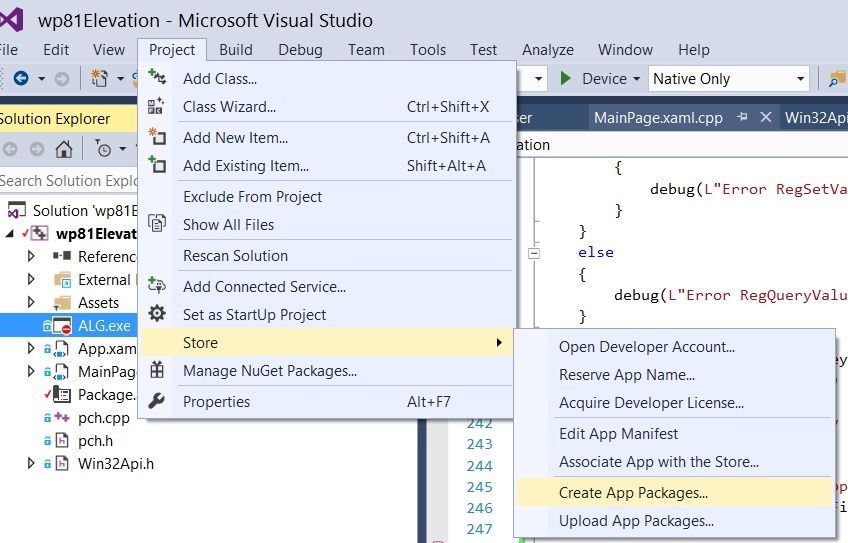
Task: Expand the References node
Action: (x=31, y=256)
